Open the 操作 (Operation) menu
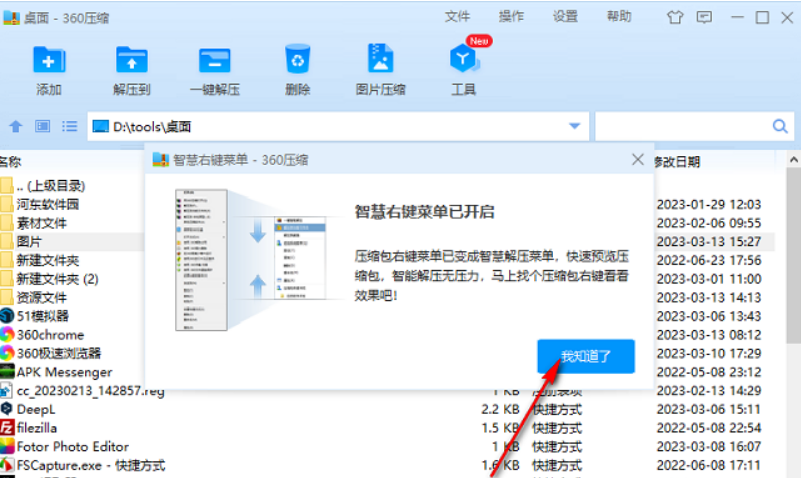Viewport: 801px width, 478px height. (x=511, y=17)
